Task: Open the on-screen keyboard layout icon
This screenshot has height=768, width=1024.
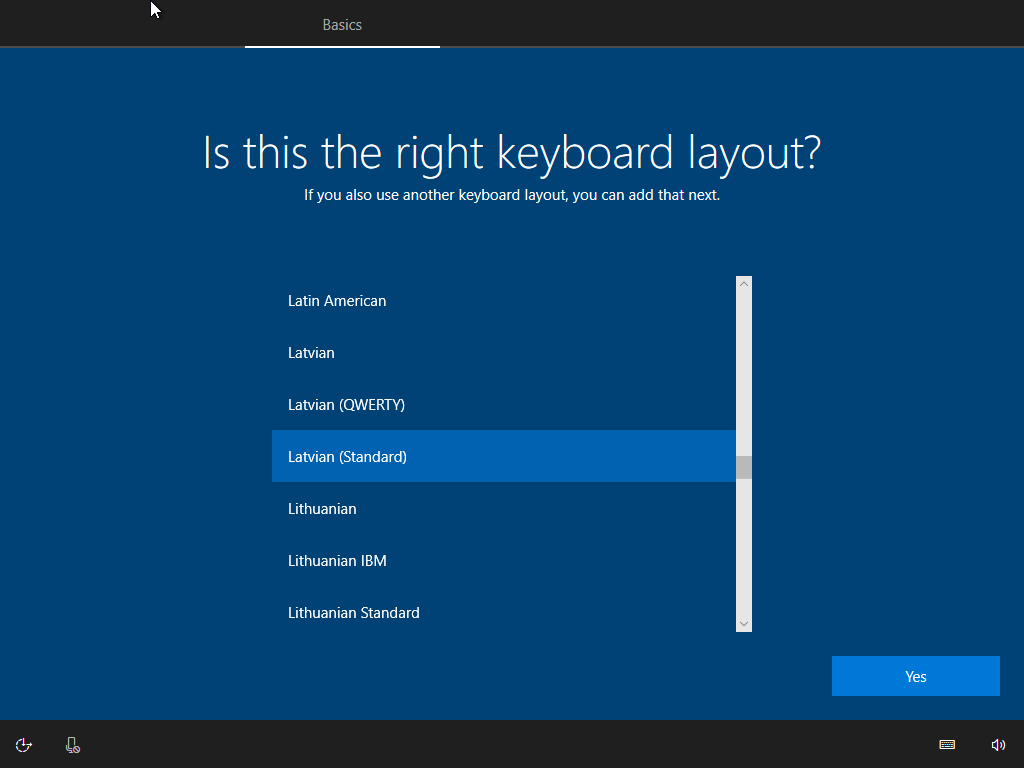Action: (947, 745)
